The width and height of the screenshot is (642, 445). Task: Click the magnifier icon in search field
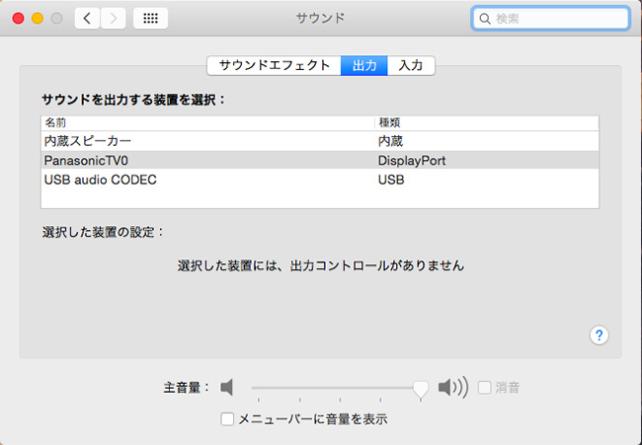(484, 19)
